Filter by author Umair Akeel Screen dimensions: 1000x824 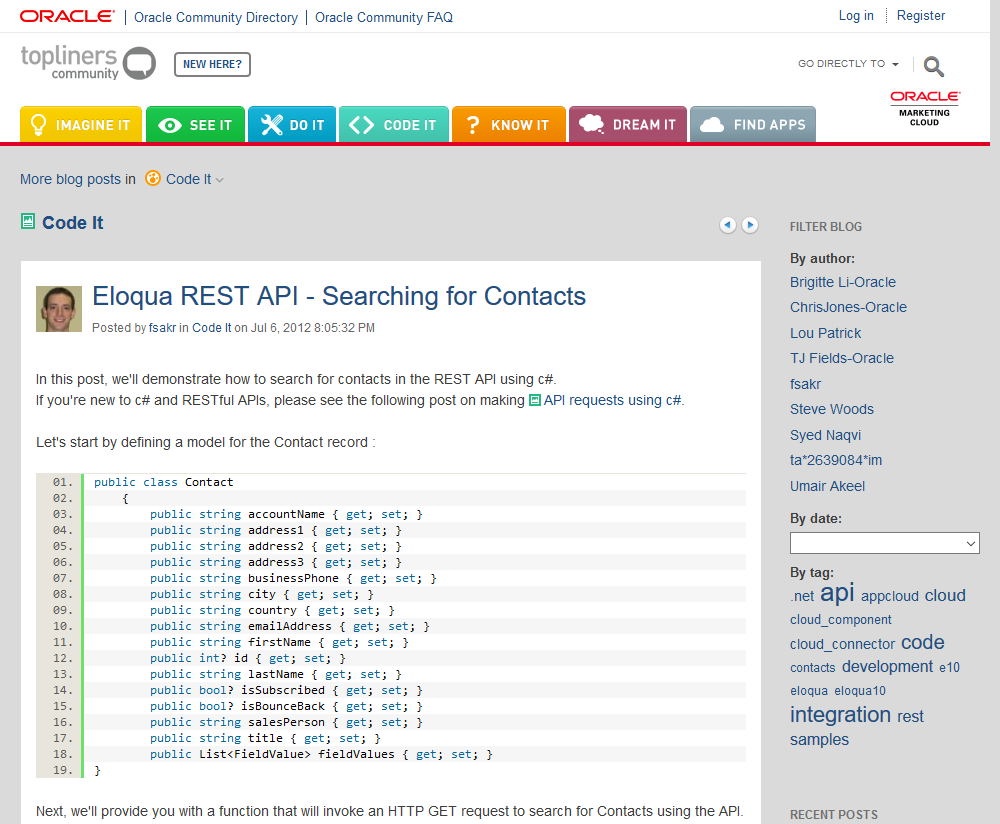coord(827,487)
